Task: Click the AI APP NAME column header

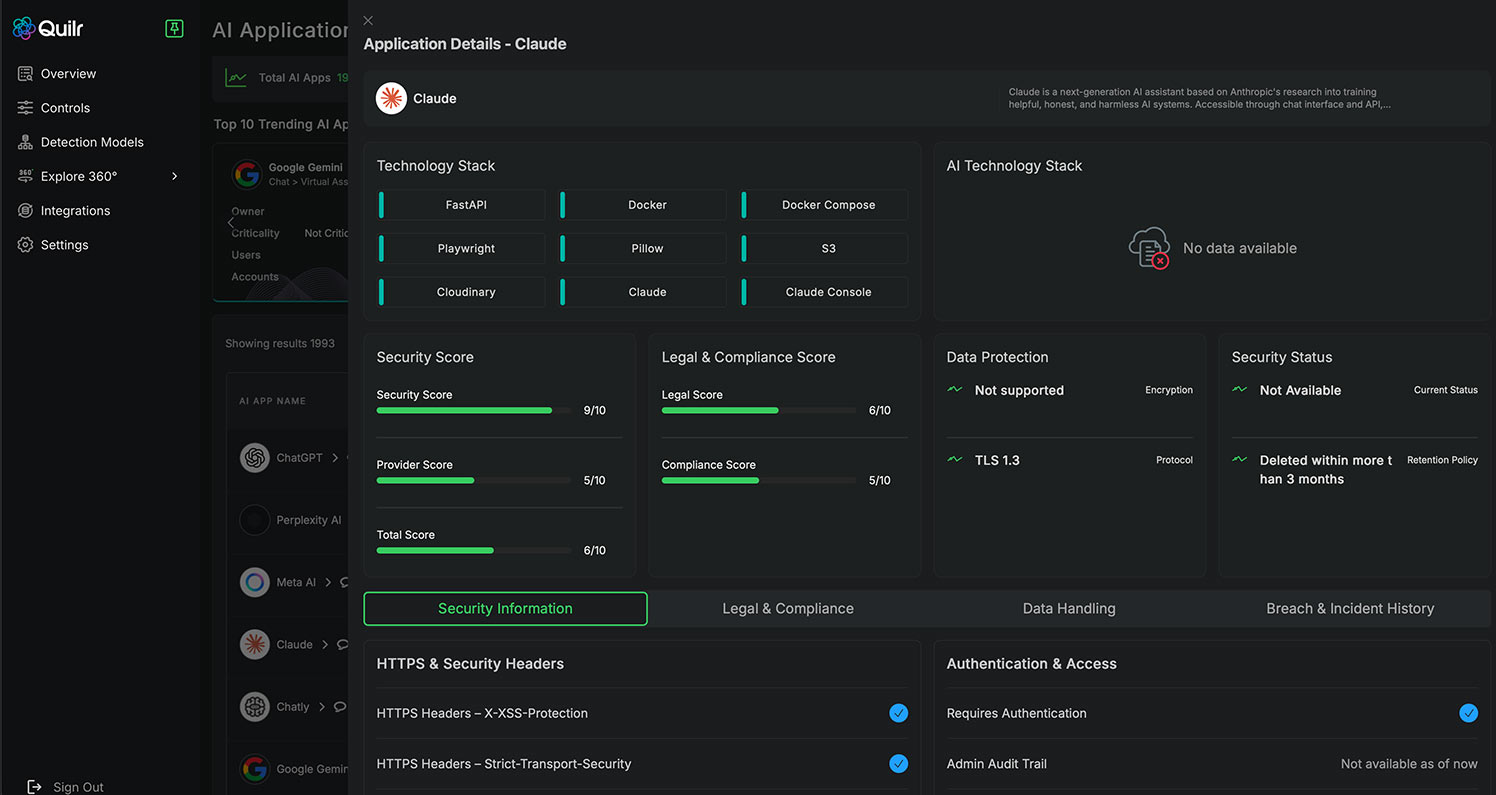Action: point(272,401)
